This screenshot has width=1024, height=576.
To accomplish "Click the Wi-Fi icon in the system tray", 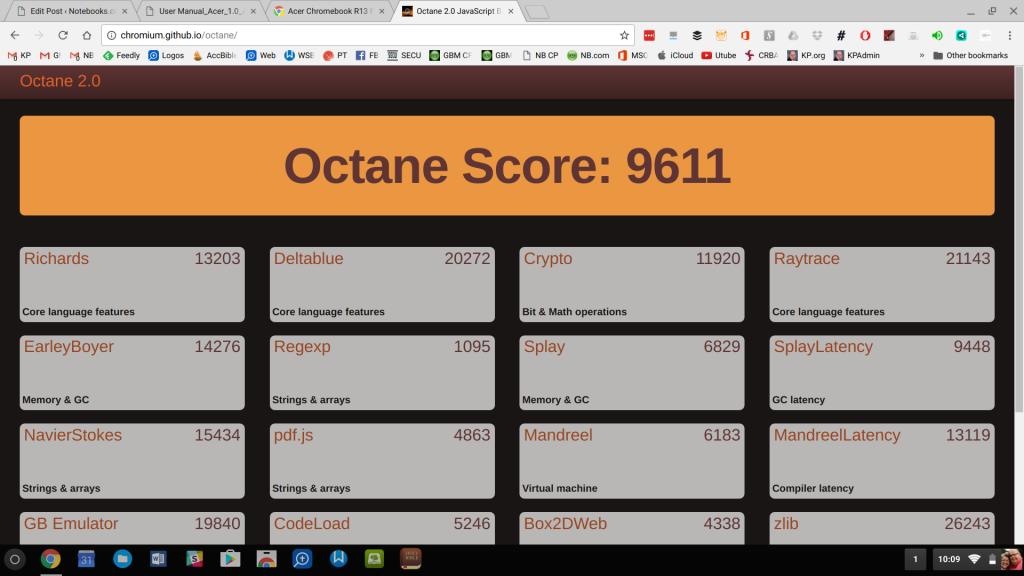I will point(974,559).
